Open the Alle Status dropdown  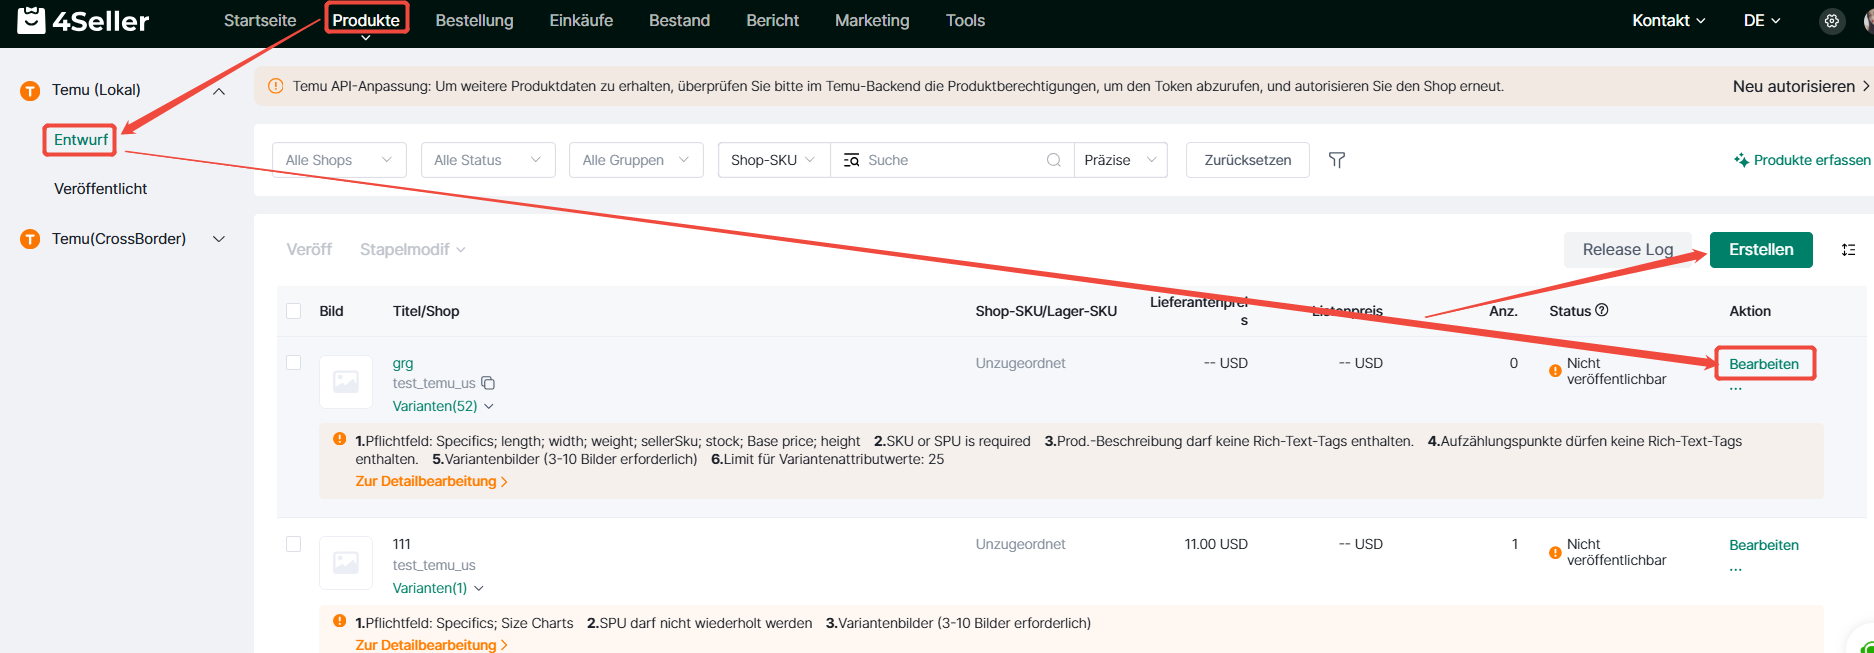coord(488,160)
